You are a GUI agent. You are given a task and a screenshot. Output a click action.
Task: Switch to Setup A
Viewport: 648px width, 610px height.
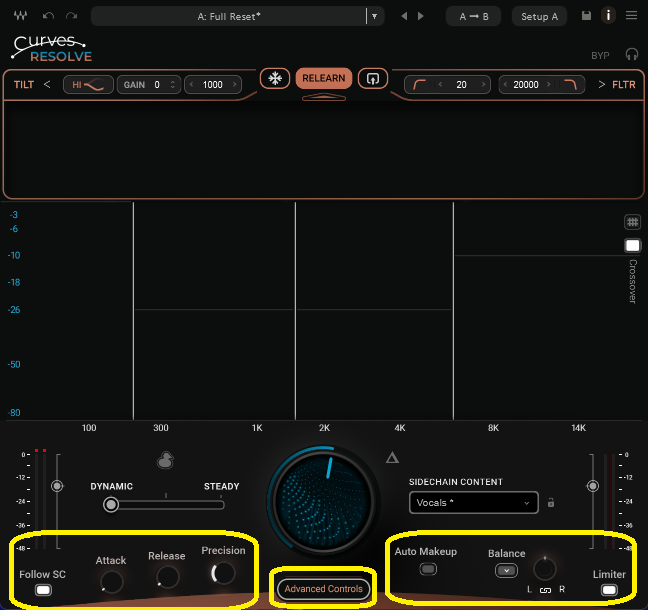coord(540,16)
